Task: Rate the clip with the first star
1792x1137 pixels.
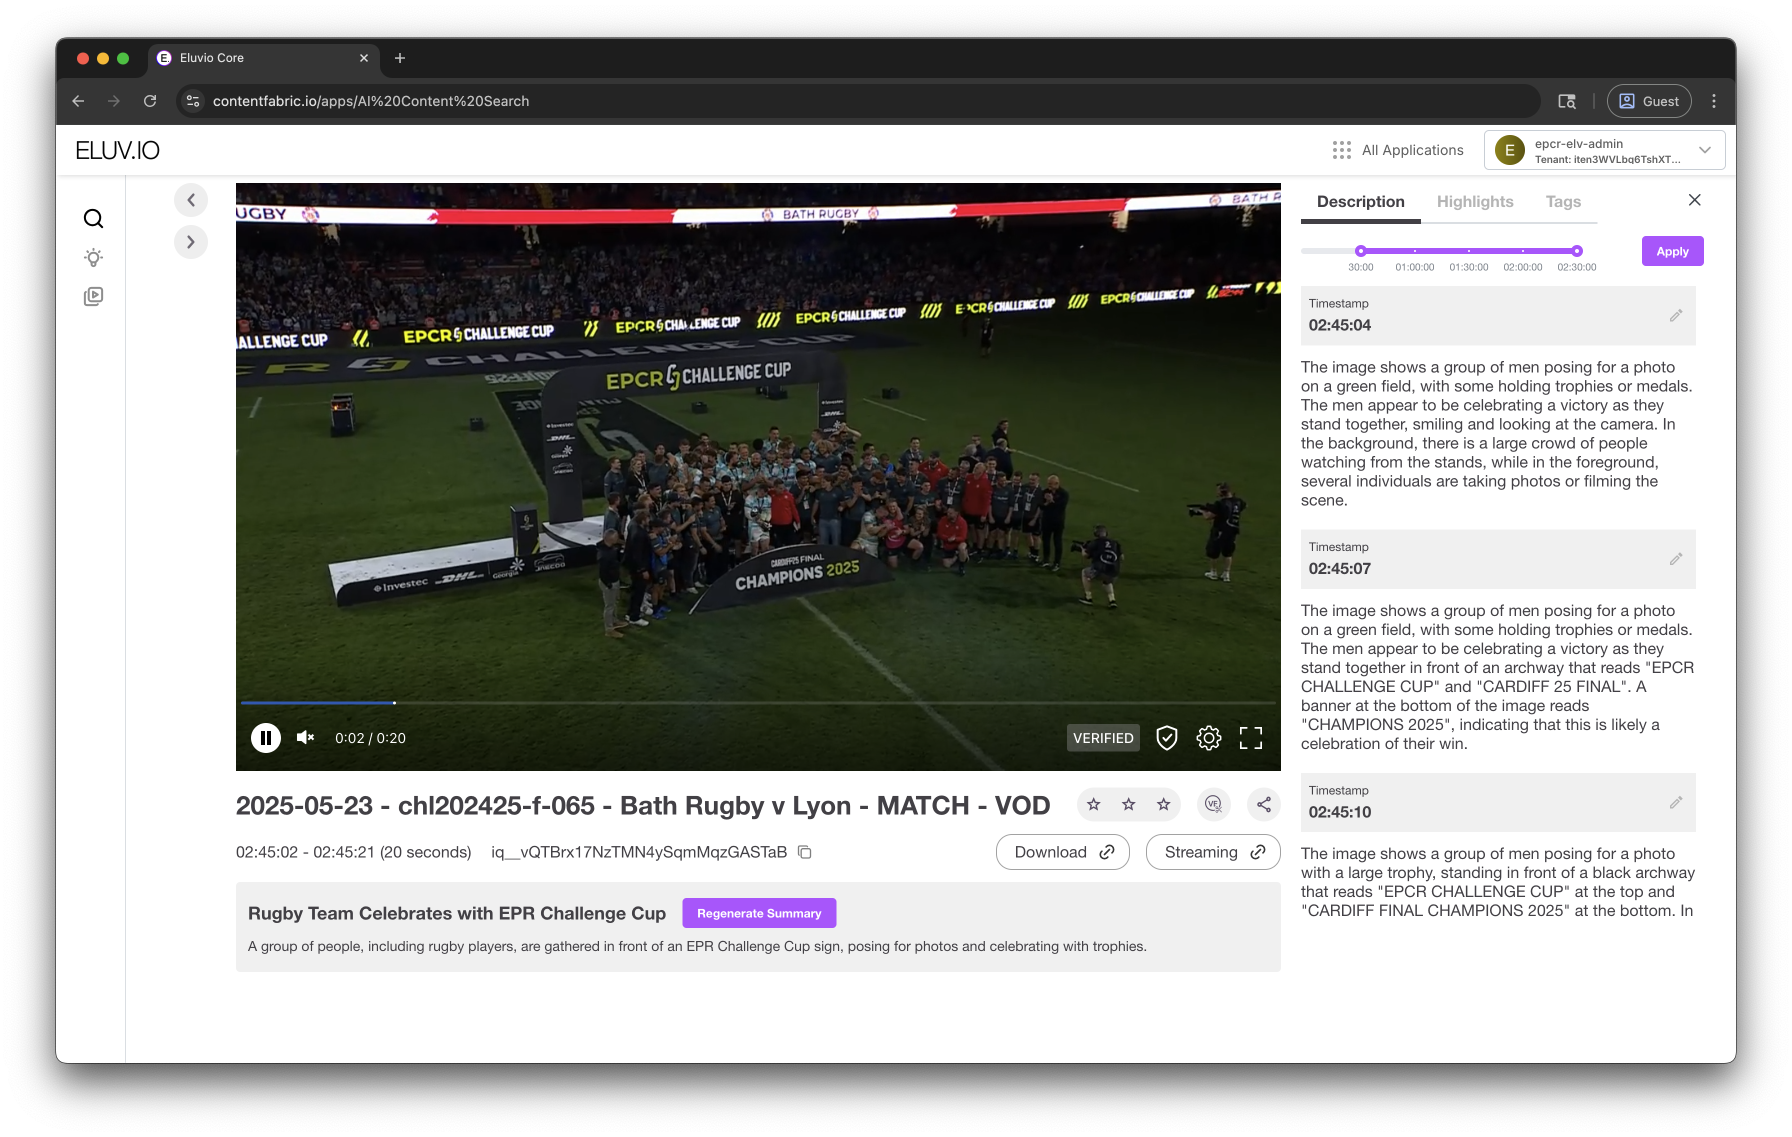Action: pyautogui.click(x=1094, y=804)
